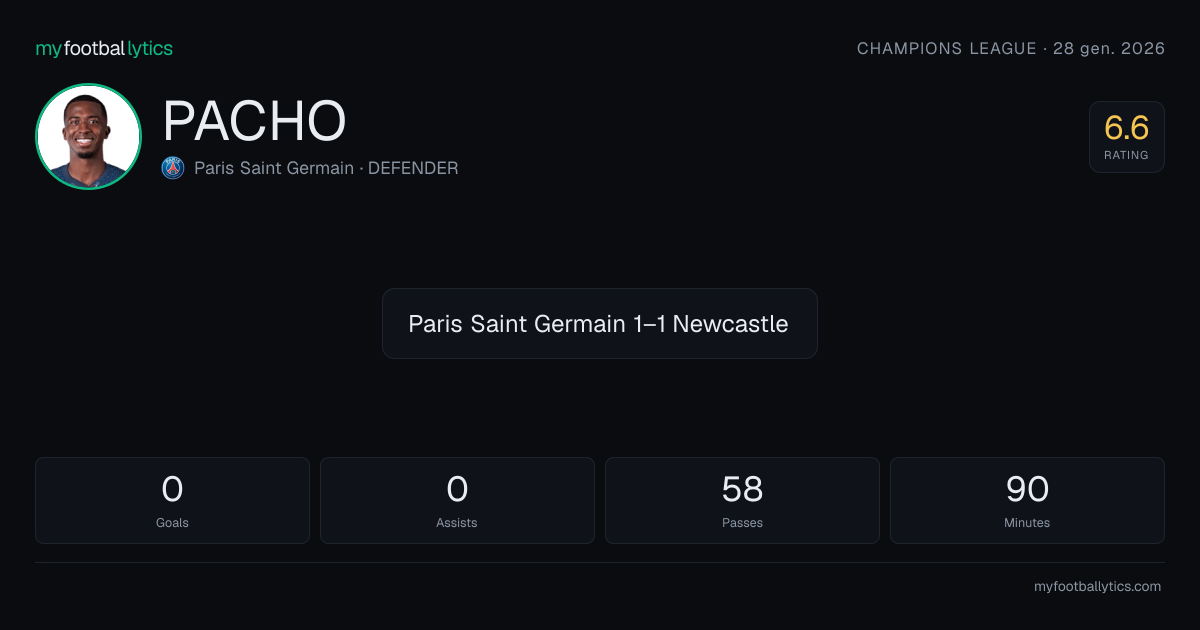Open the myfootballytics.com footer link

[x=1097, y=587]
